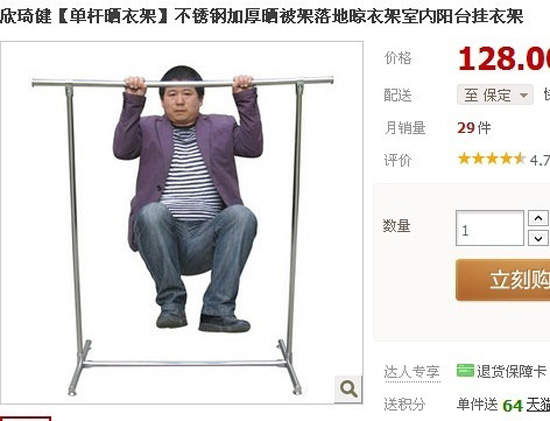Open the 退货保障卡 text link

tap(512, 371)
